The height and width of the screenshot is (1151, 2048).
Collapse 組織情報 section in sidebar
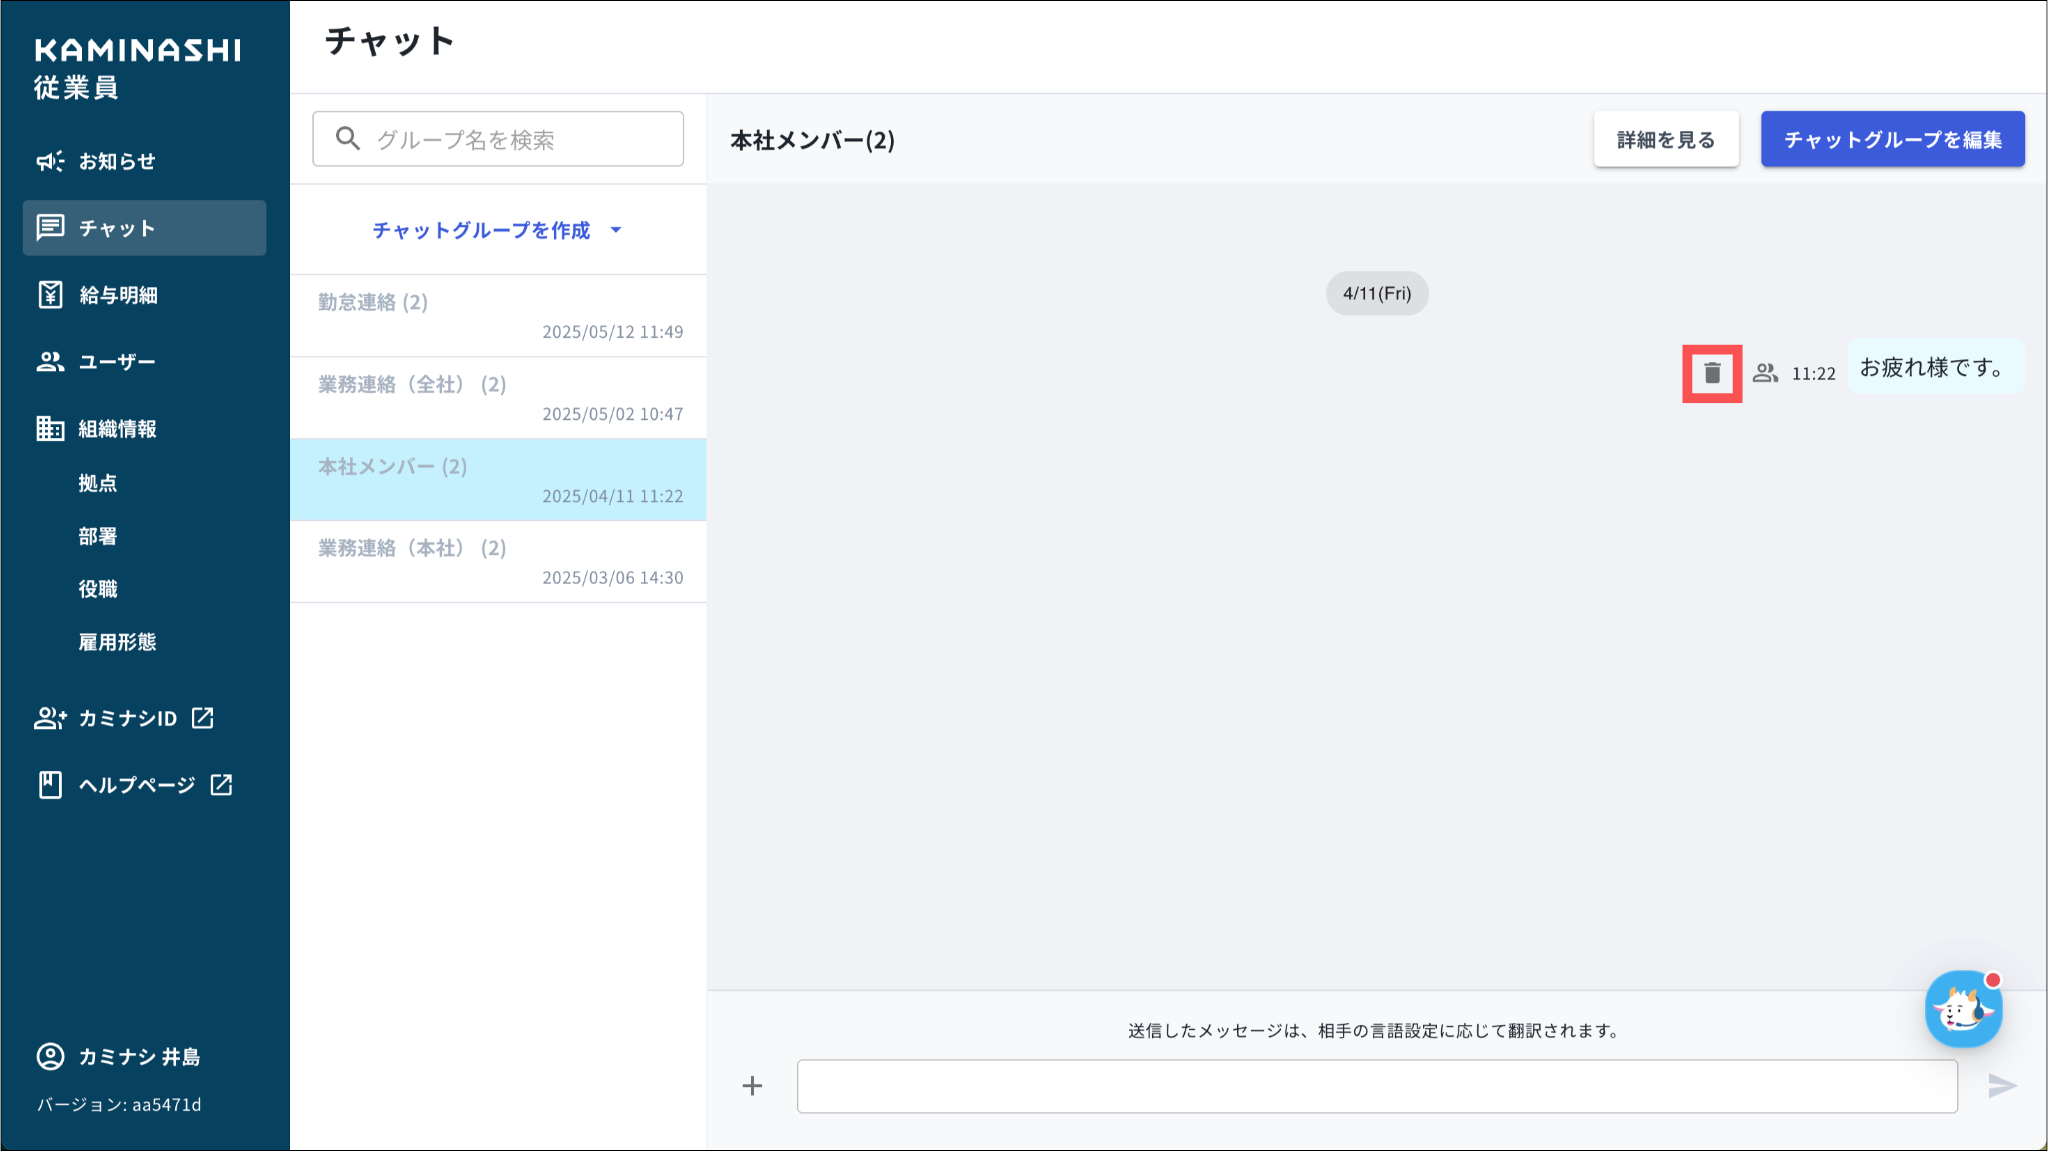(x=117, y=429)
